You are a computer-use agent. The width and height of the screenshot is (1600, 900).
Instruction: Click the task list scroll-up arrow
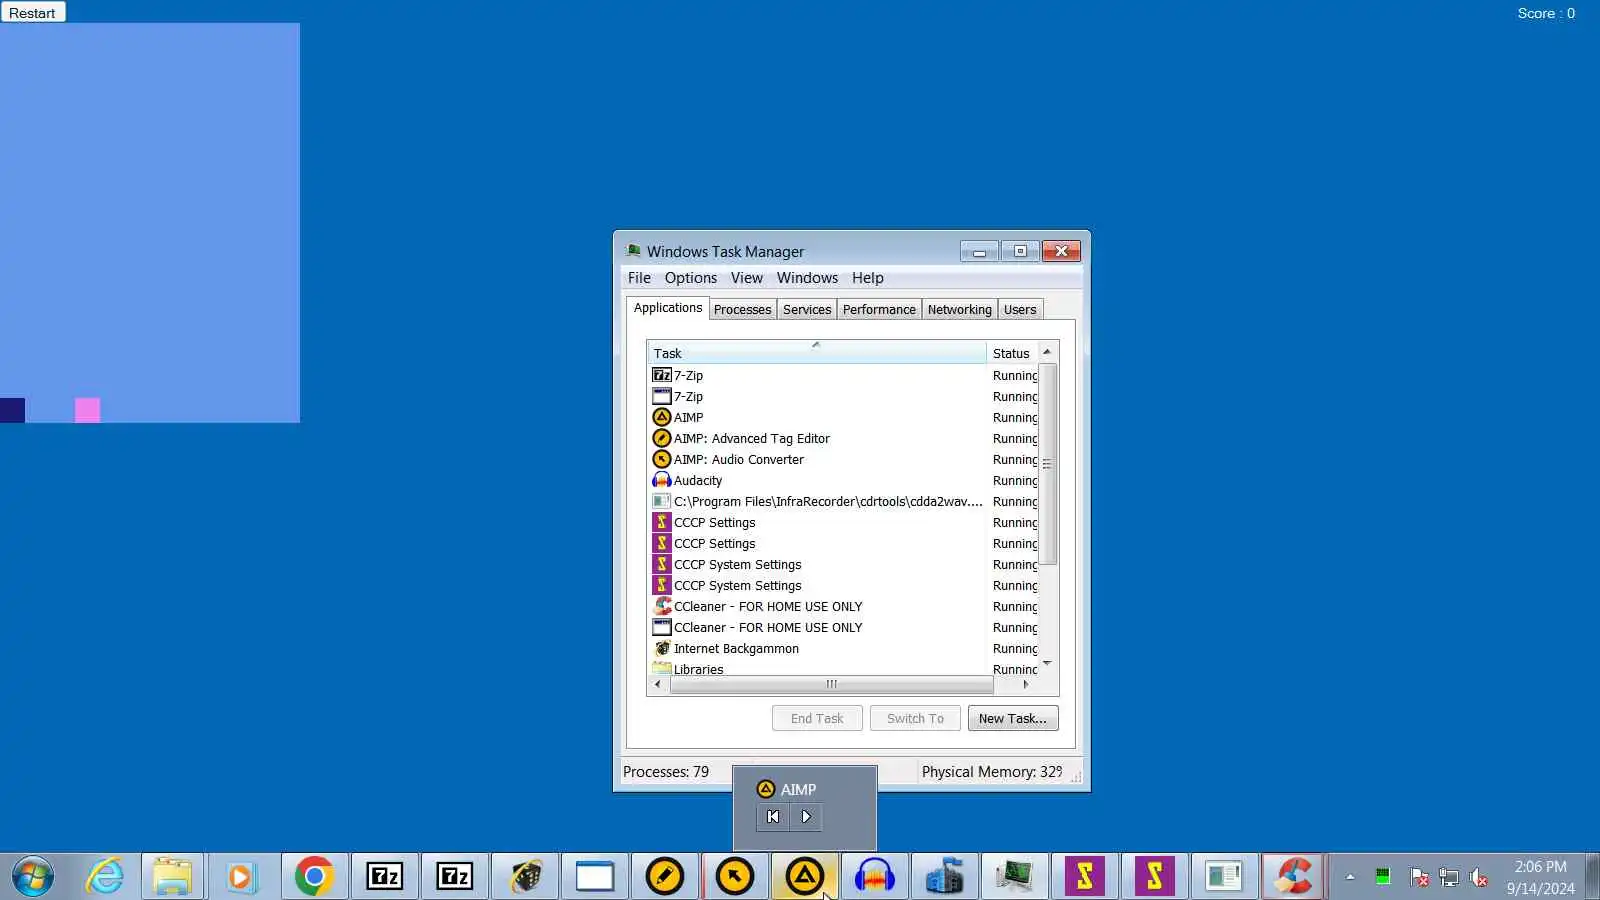click(1047, 352)
